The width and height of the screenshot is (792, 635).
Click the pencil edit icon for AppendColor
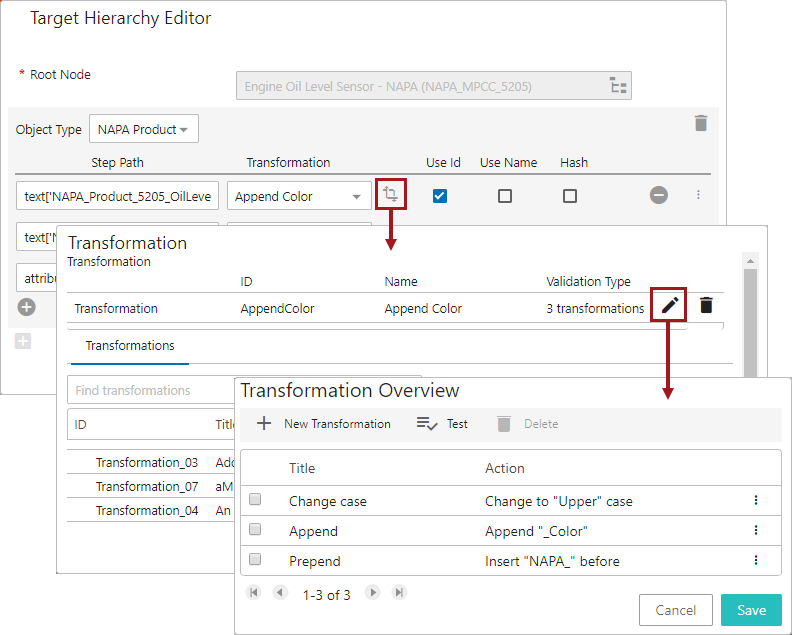(669, 306)
